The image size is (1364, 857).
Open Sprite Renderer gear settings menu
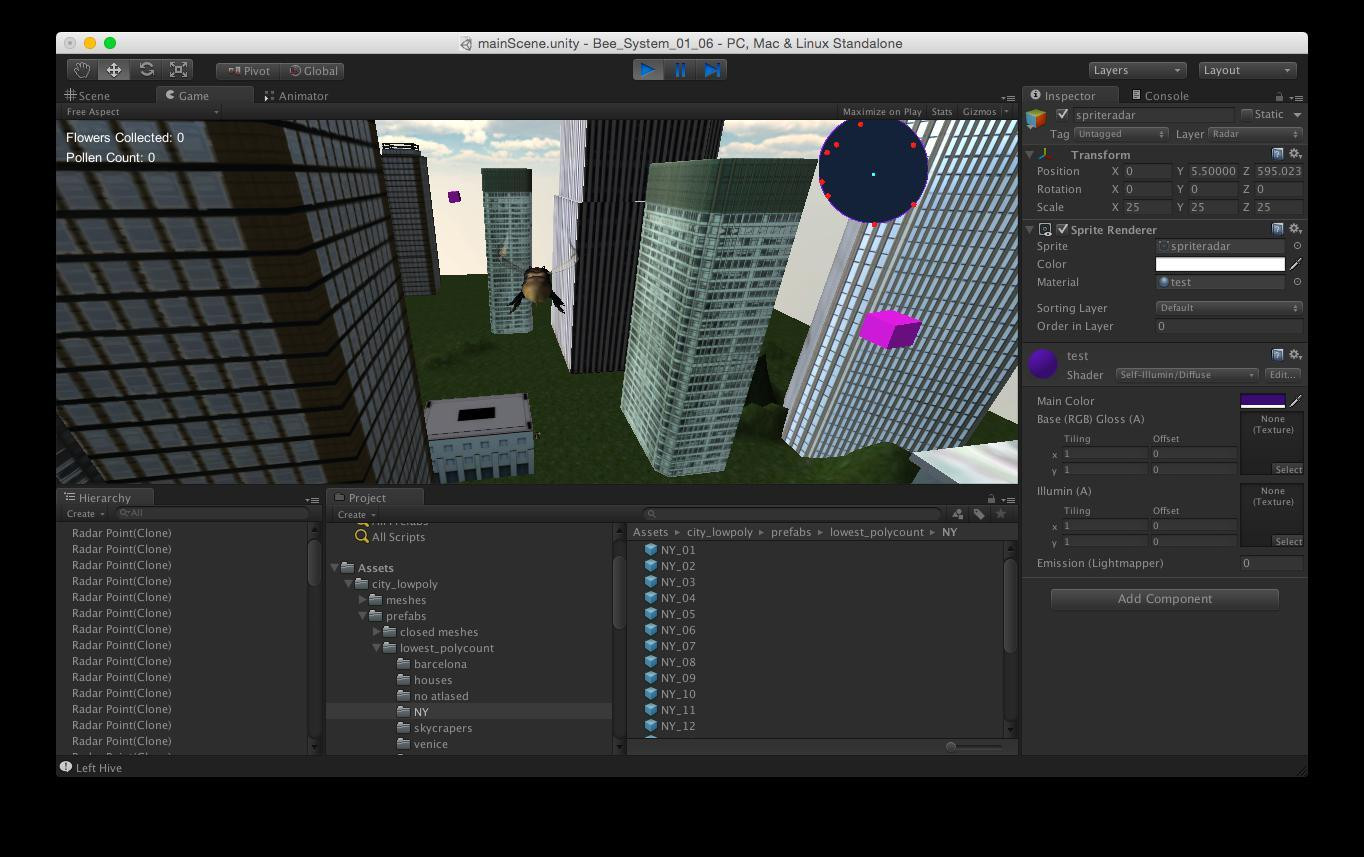tap(1295, 229)
